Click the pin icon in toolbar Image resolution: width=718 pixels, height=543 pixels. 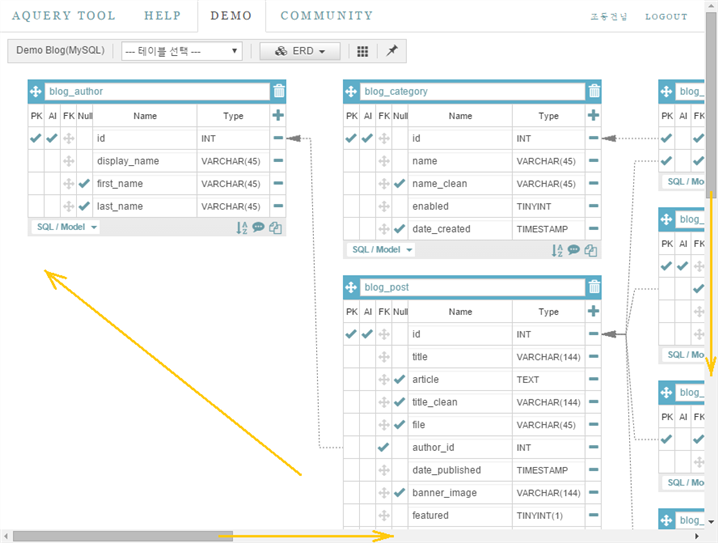tap(392, 51)
